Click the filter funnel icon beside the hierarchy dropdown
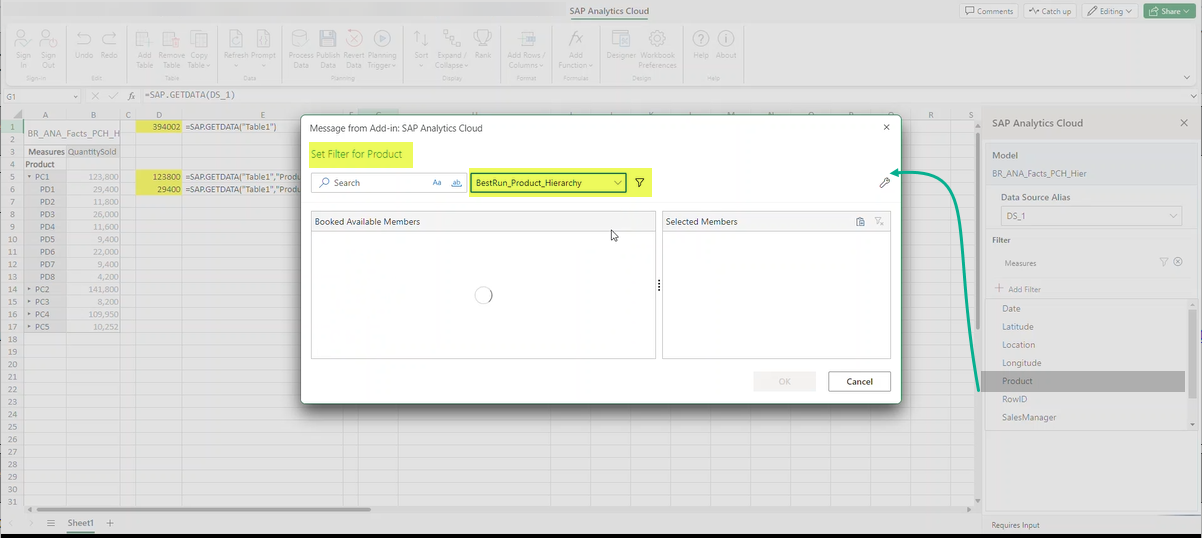The image size is (1202, 538). (639, 183)
